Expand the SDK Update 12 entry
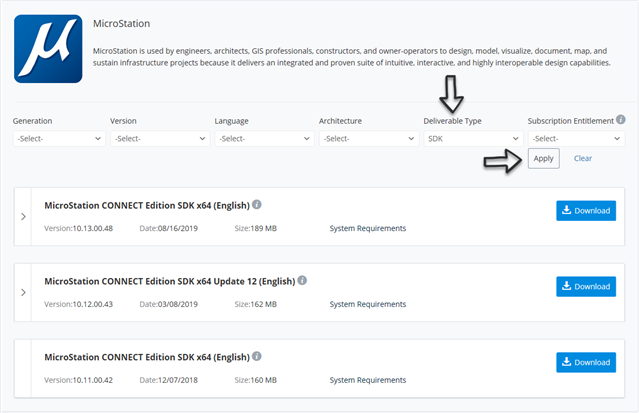The height and width of the screenshot is (413, 639). tap(23, 292)
